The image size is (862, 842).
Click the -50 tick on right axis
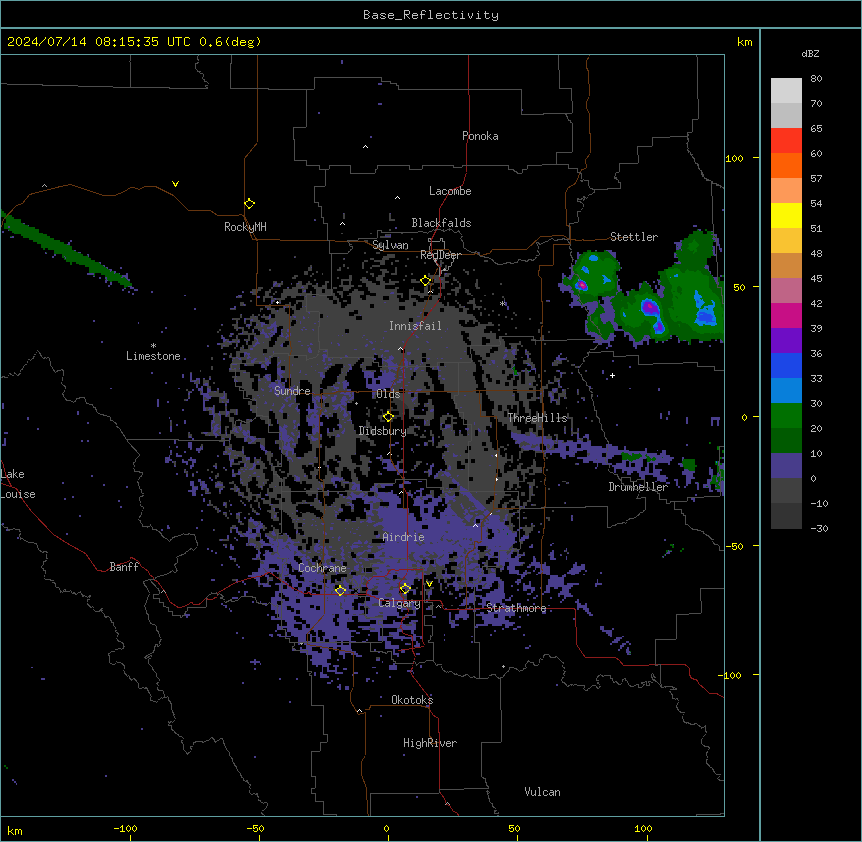point(734,546)
